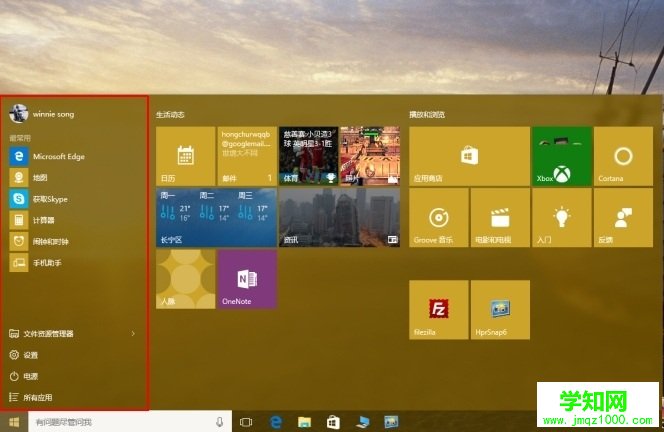Open the weather tile for 长宁区

tap(216, 217)
